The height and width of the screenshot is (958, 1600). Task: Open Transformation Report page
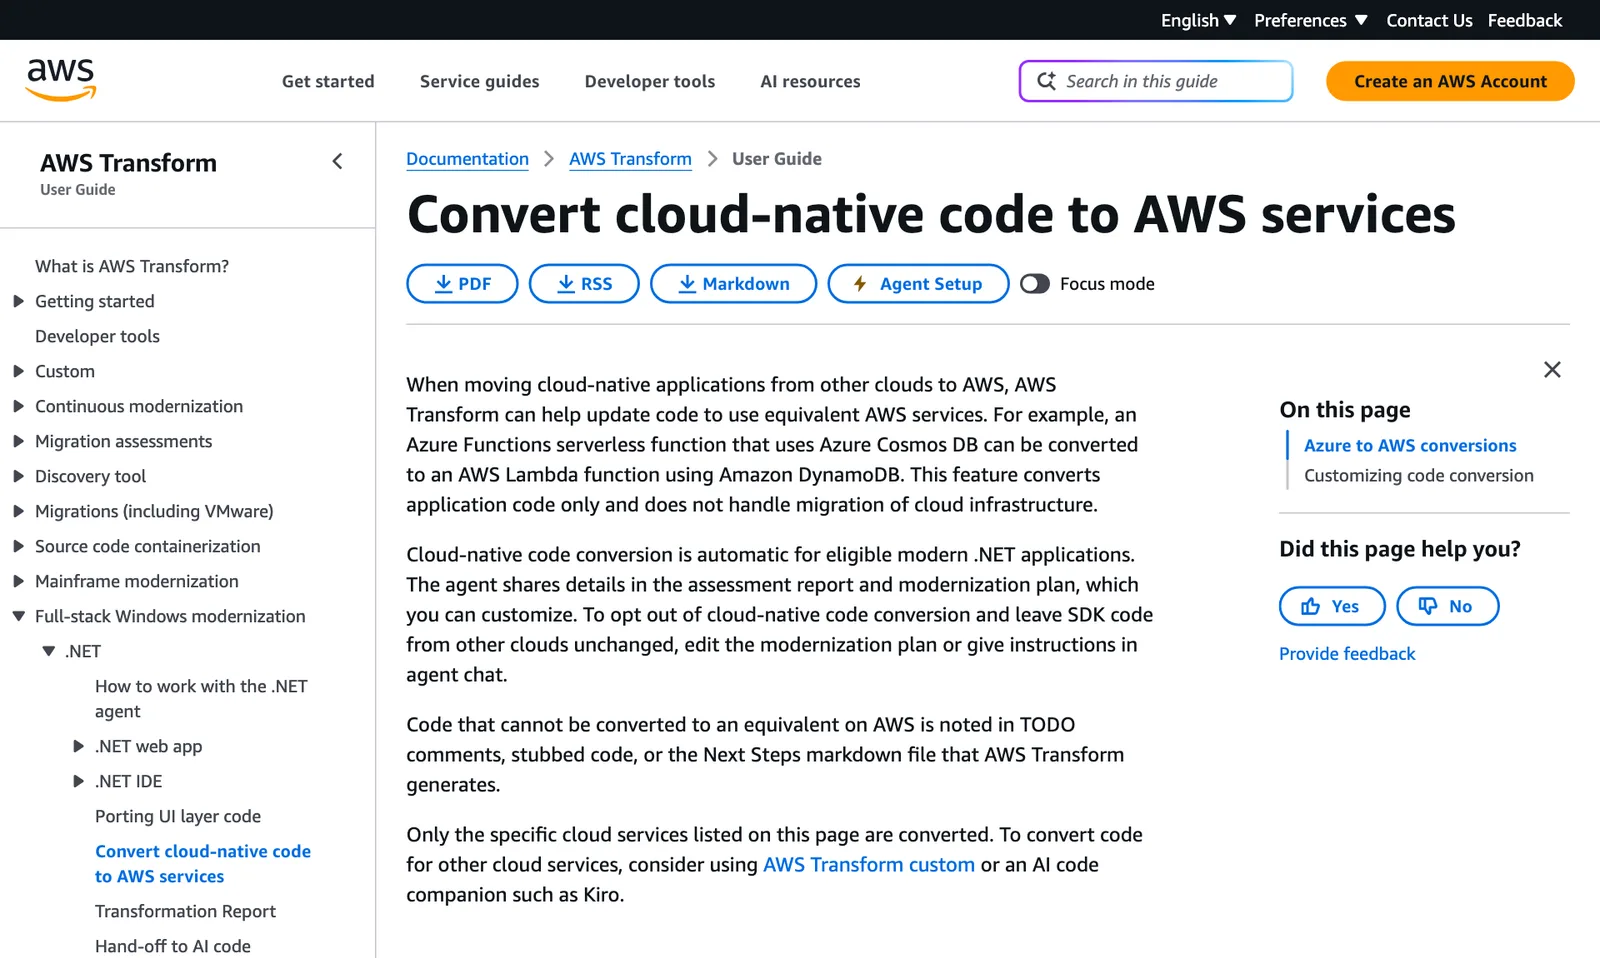pyautogui.click(x=185, y=911)
